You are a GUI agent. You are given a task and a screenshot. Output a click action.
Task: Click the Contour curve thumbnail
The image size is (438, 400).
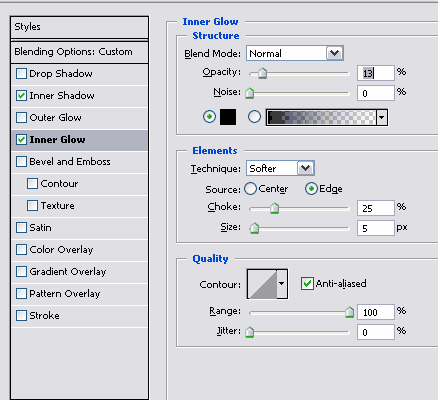262,284
